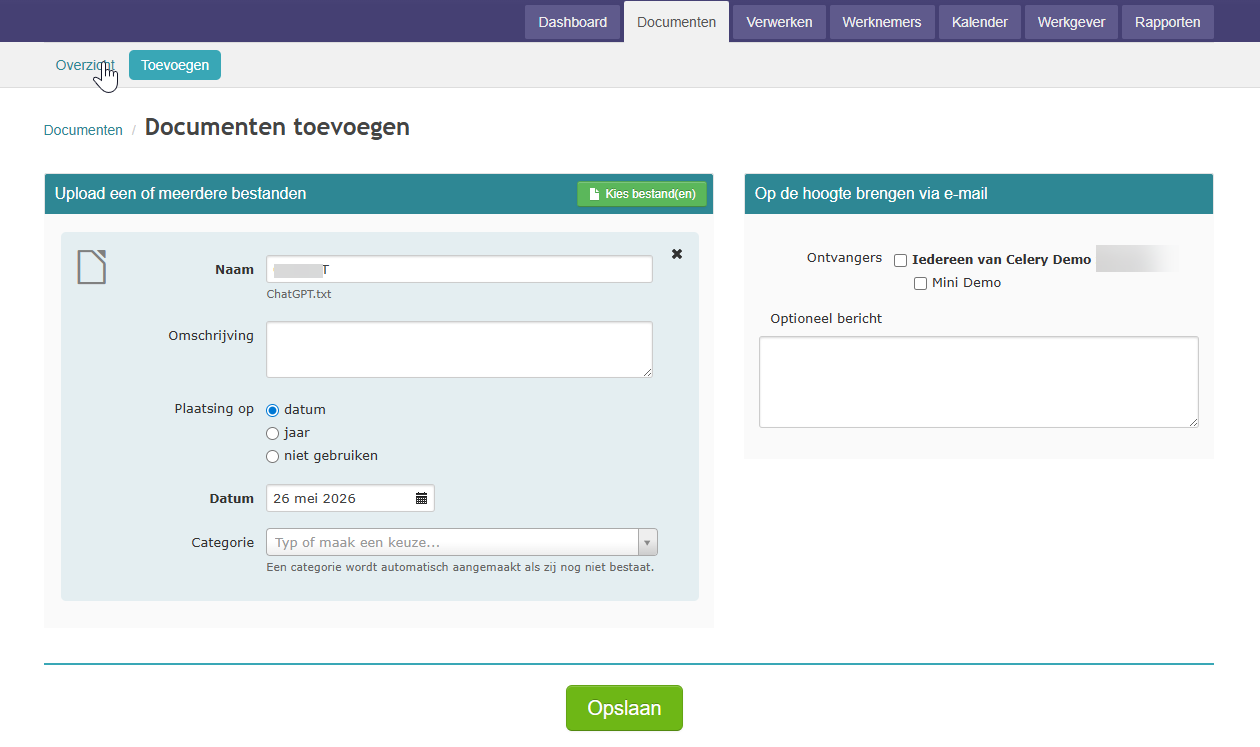Choose the niet gebruiken radio option

point(272,456)
